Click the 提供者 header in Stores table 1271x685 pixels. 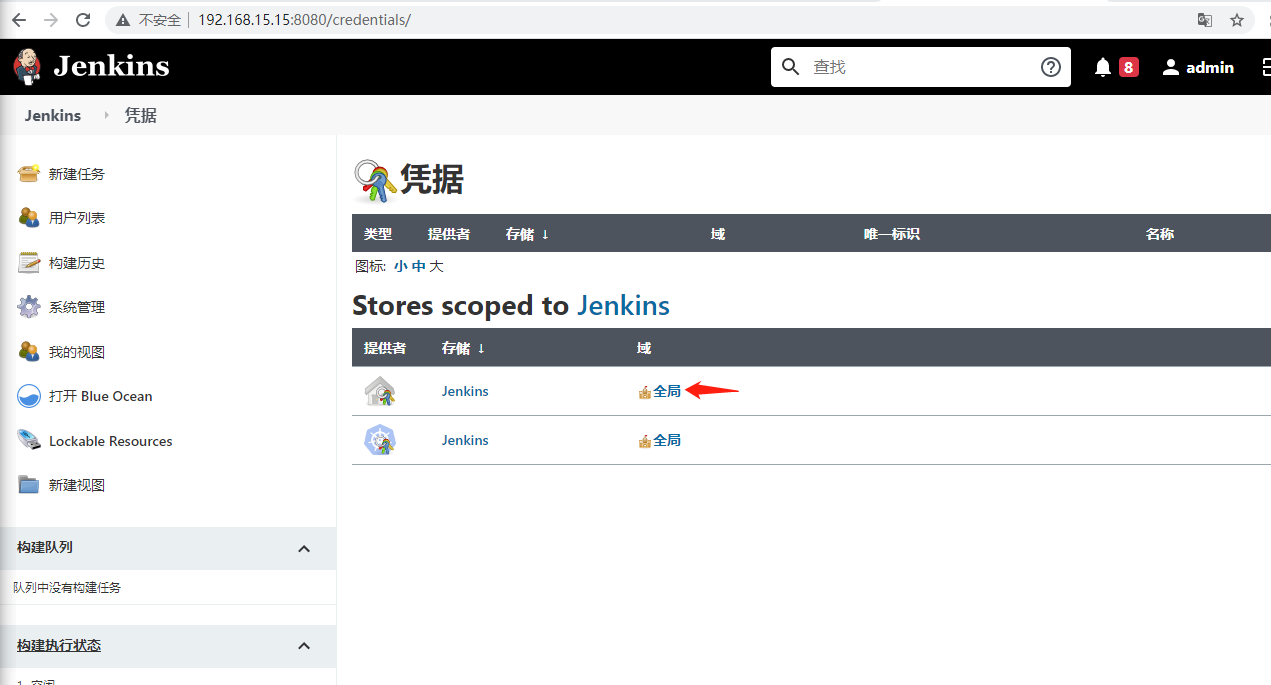pos(385,348)
